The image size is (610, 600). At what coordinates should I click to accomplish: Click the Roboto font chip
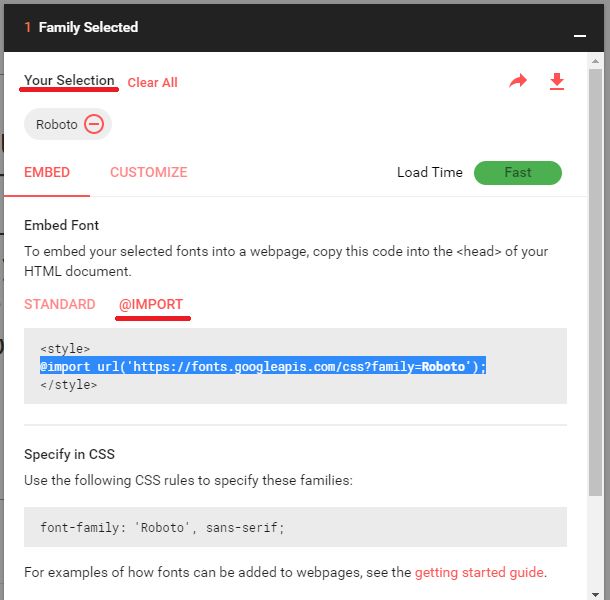coord(56,124)
